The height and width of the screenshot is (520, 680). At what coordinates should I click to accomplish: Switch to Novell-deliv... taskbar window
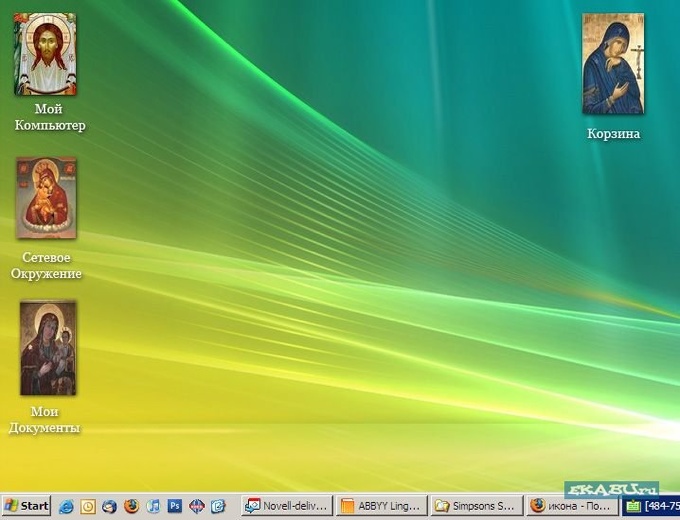286,506
